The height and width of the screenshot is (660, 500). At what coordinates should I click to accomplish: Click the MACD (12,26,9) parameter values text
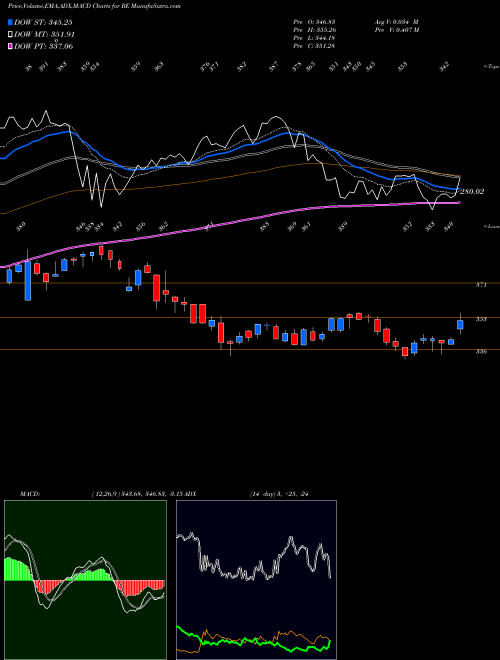click(x=138, y=494)
